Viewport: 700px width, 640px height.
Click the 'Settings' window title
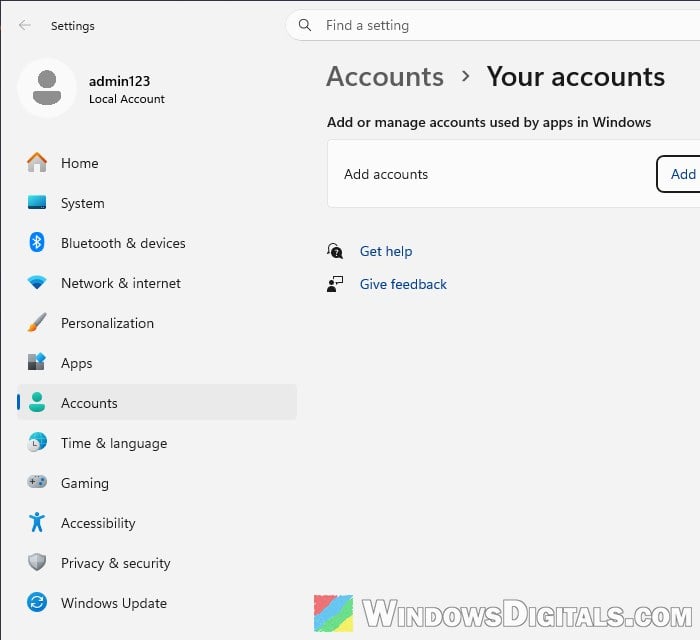73,26
